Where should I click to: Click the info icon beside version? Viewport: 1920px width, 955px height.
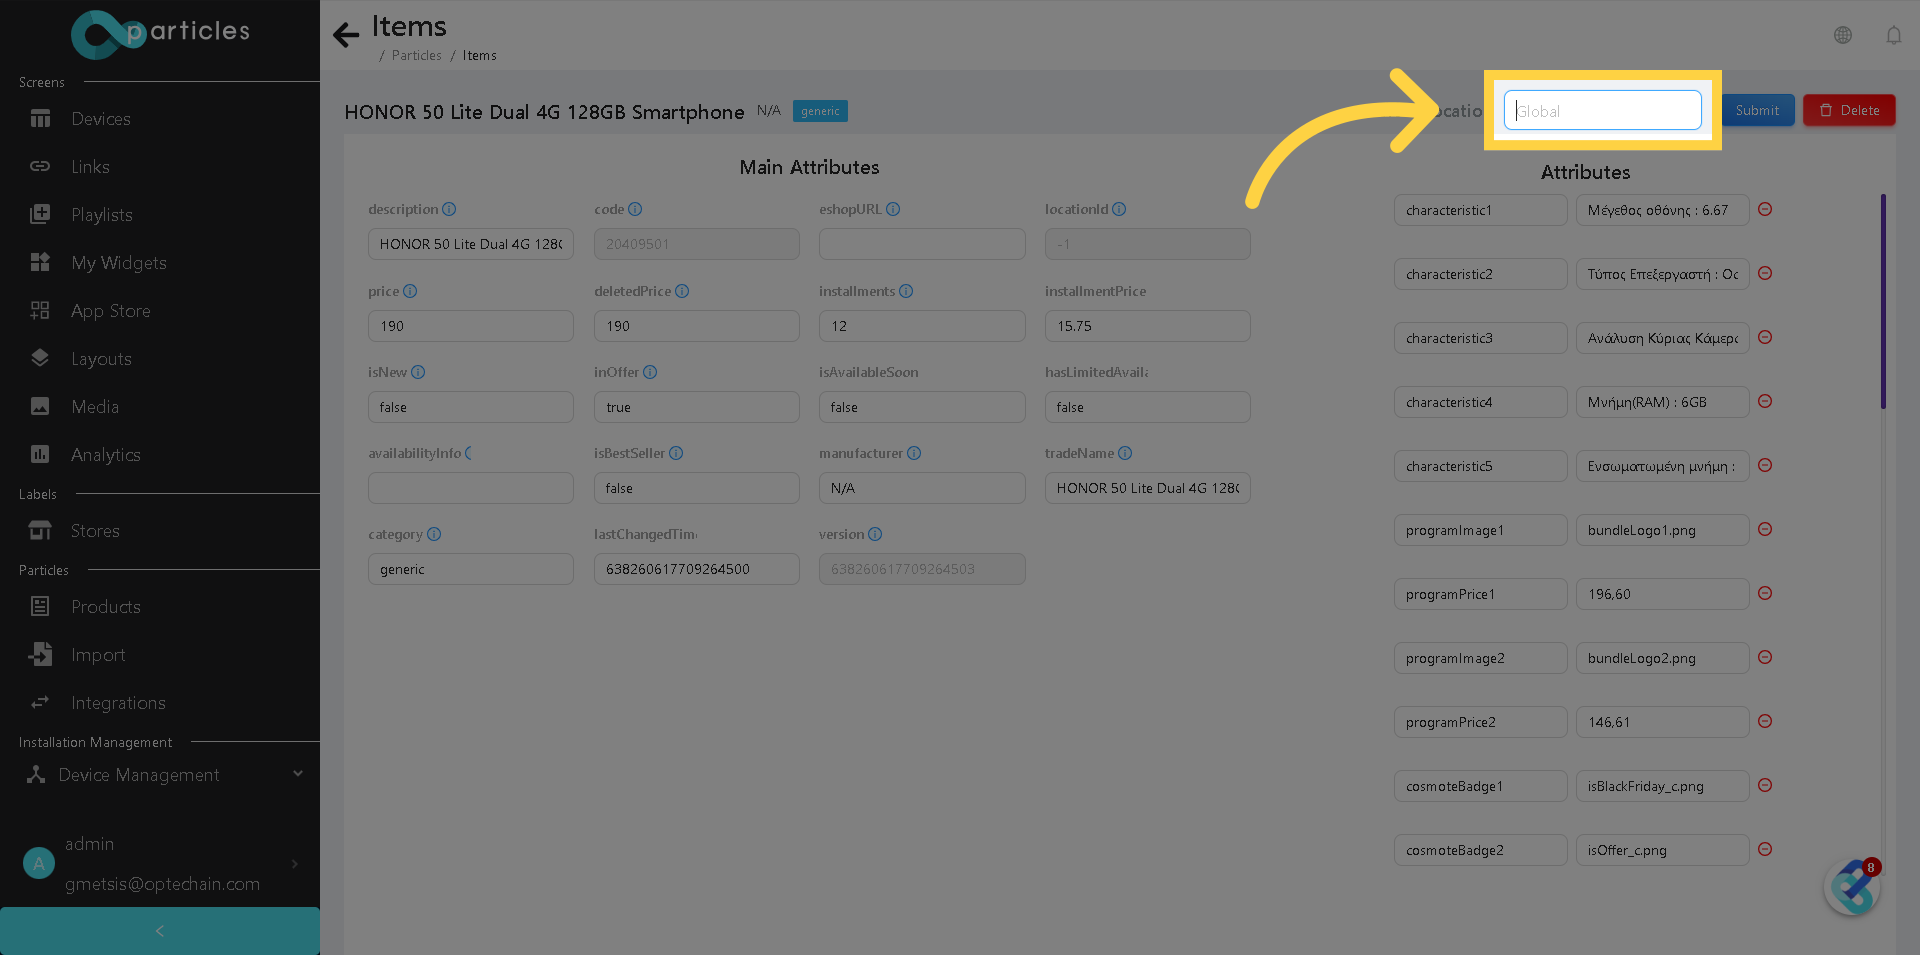coord(875,534)
